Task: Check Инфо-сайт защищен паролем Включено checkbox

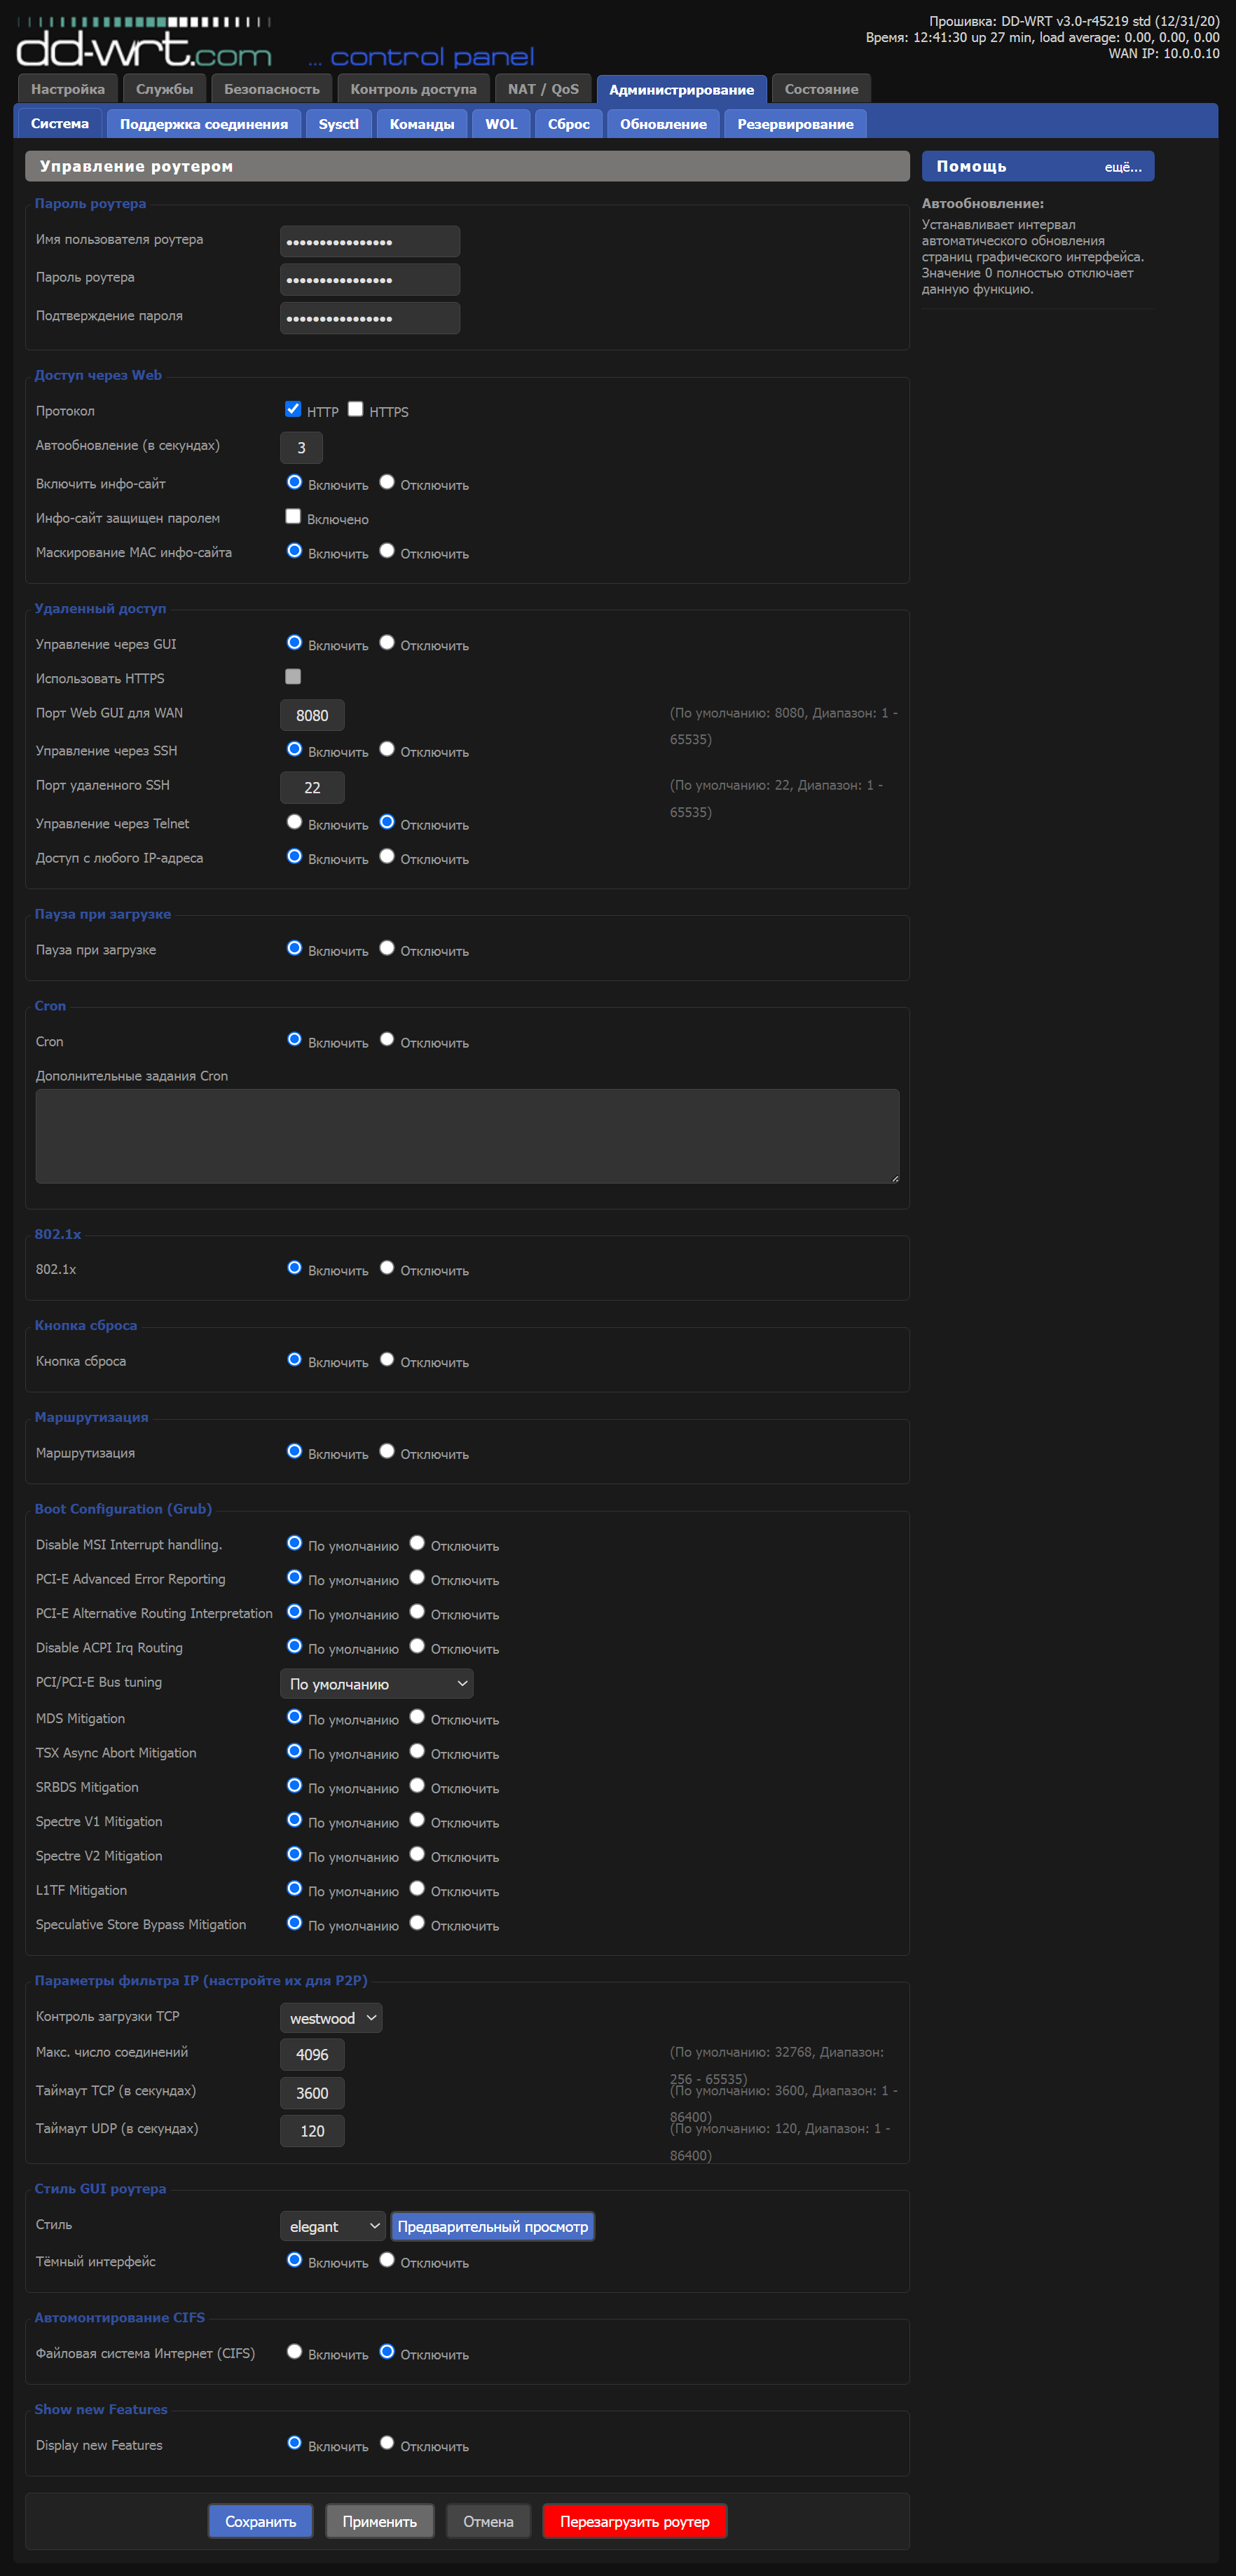Action: coord(293,516)
